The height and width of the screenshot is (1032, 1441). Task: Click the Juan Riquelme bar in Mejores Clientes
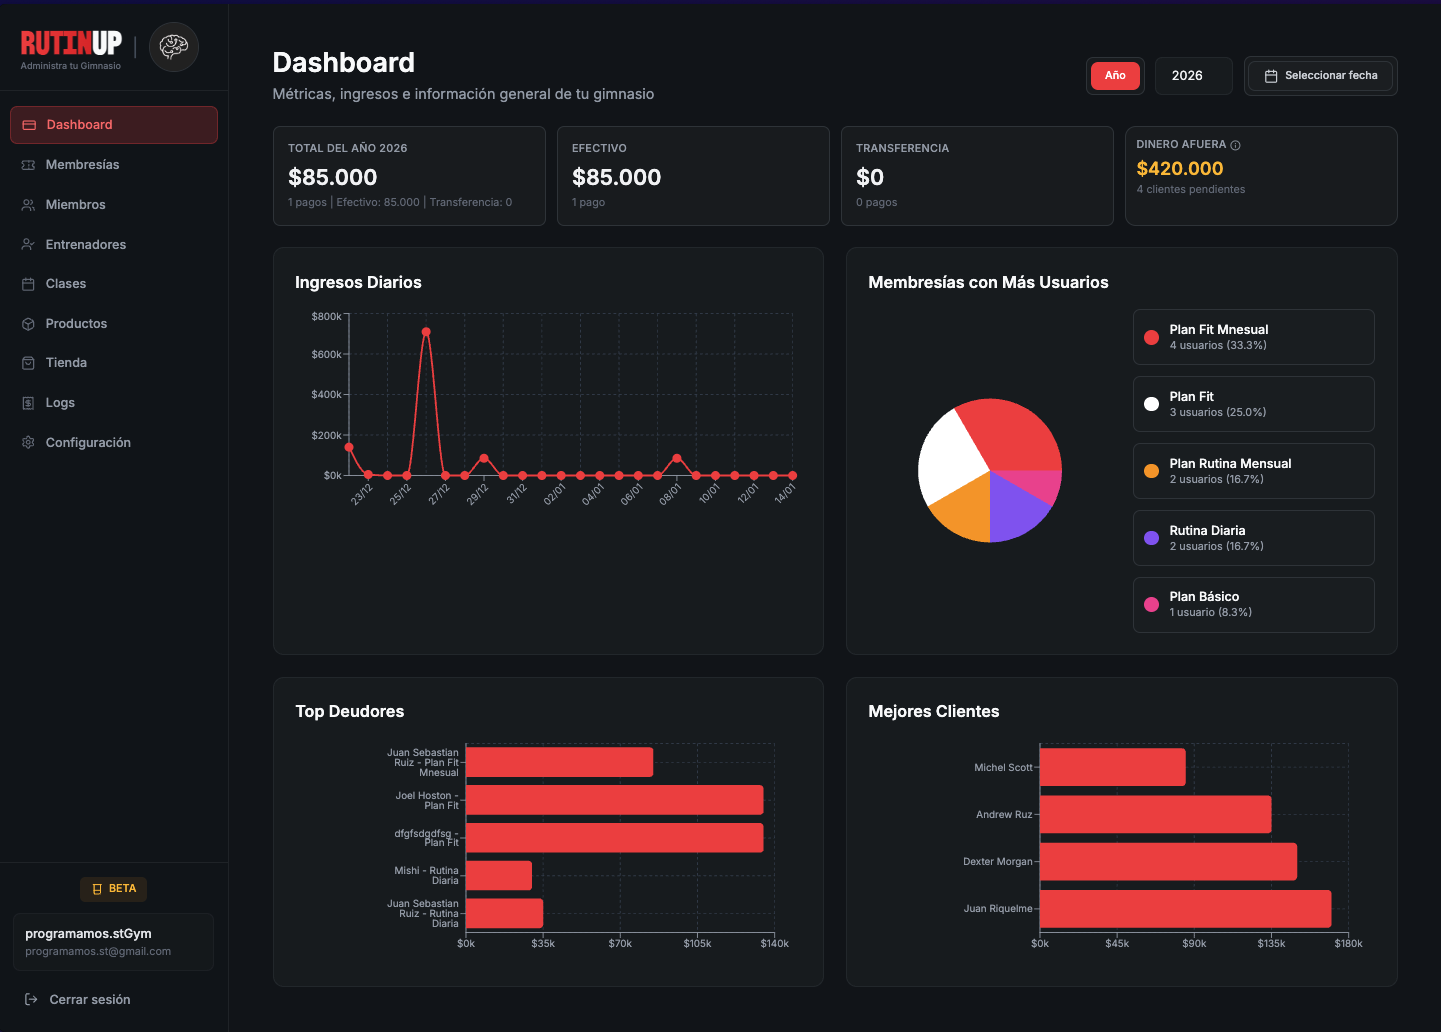point(1185,909)
